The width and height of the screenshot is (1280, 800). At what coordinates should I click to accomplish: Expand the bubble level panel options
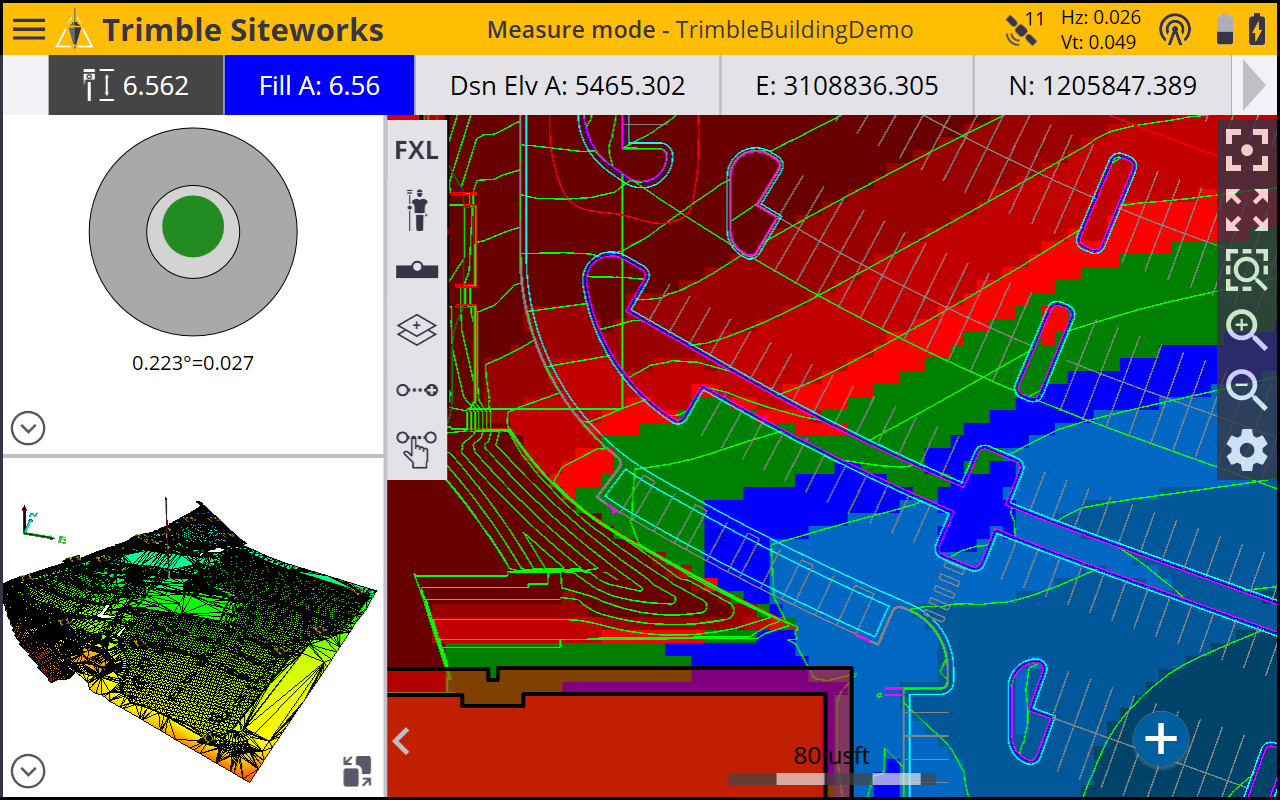(x=28, y=429)
